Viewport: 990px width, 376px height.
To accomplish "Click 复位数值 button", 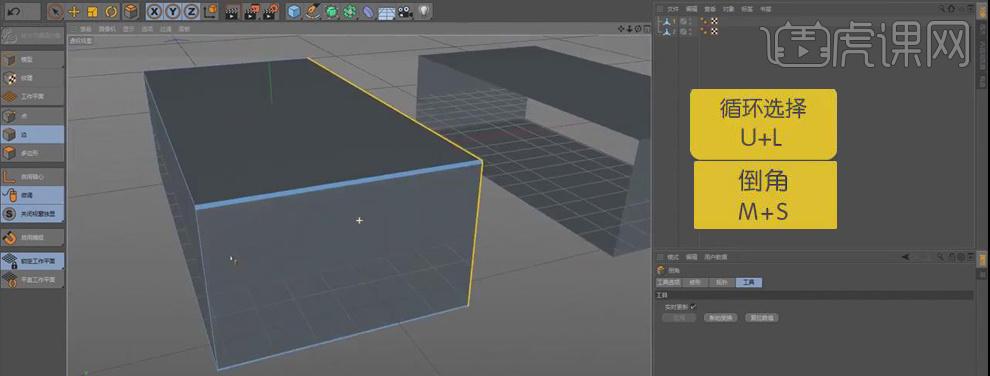I will click(761, 318).
